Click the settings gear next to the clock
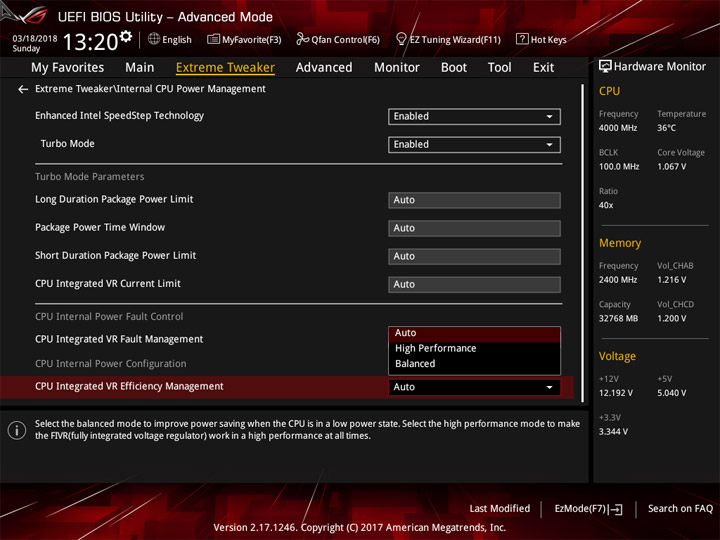Screen dimensions: 720x540 (126, 36)
